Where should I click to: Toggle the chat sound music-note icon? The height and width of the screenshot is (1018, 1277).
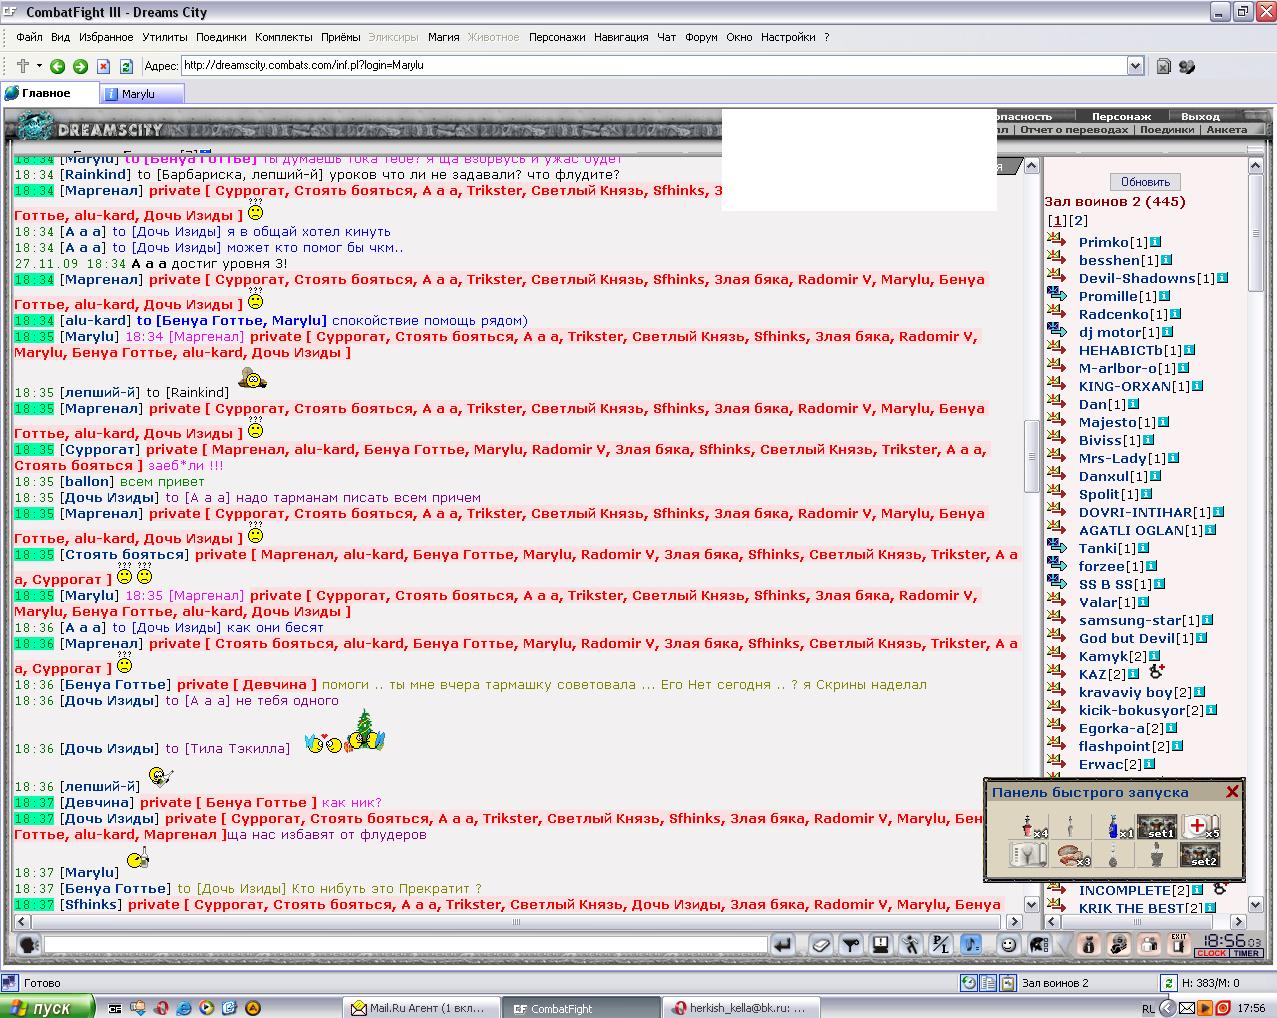[970, 944]
